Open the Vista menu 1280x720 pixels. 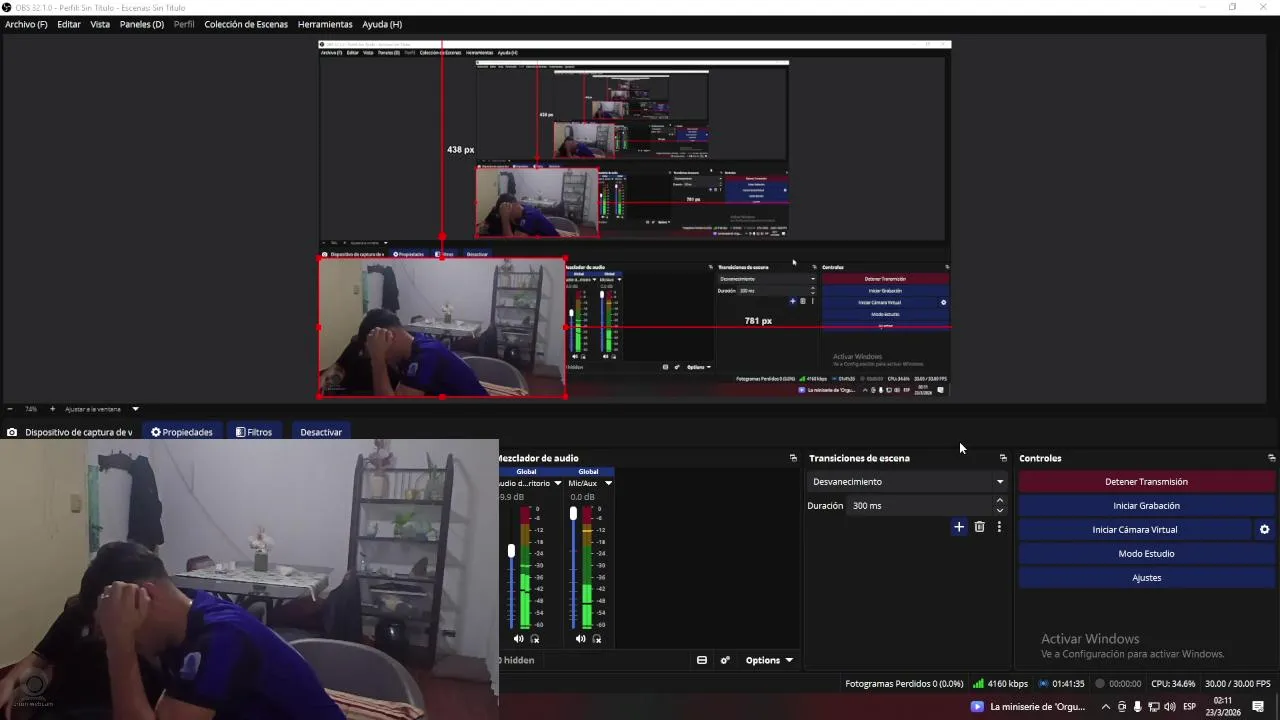click(x=100, y=24)
